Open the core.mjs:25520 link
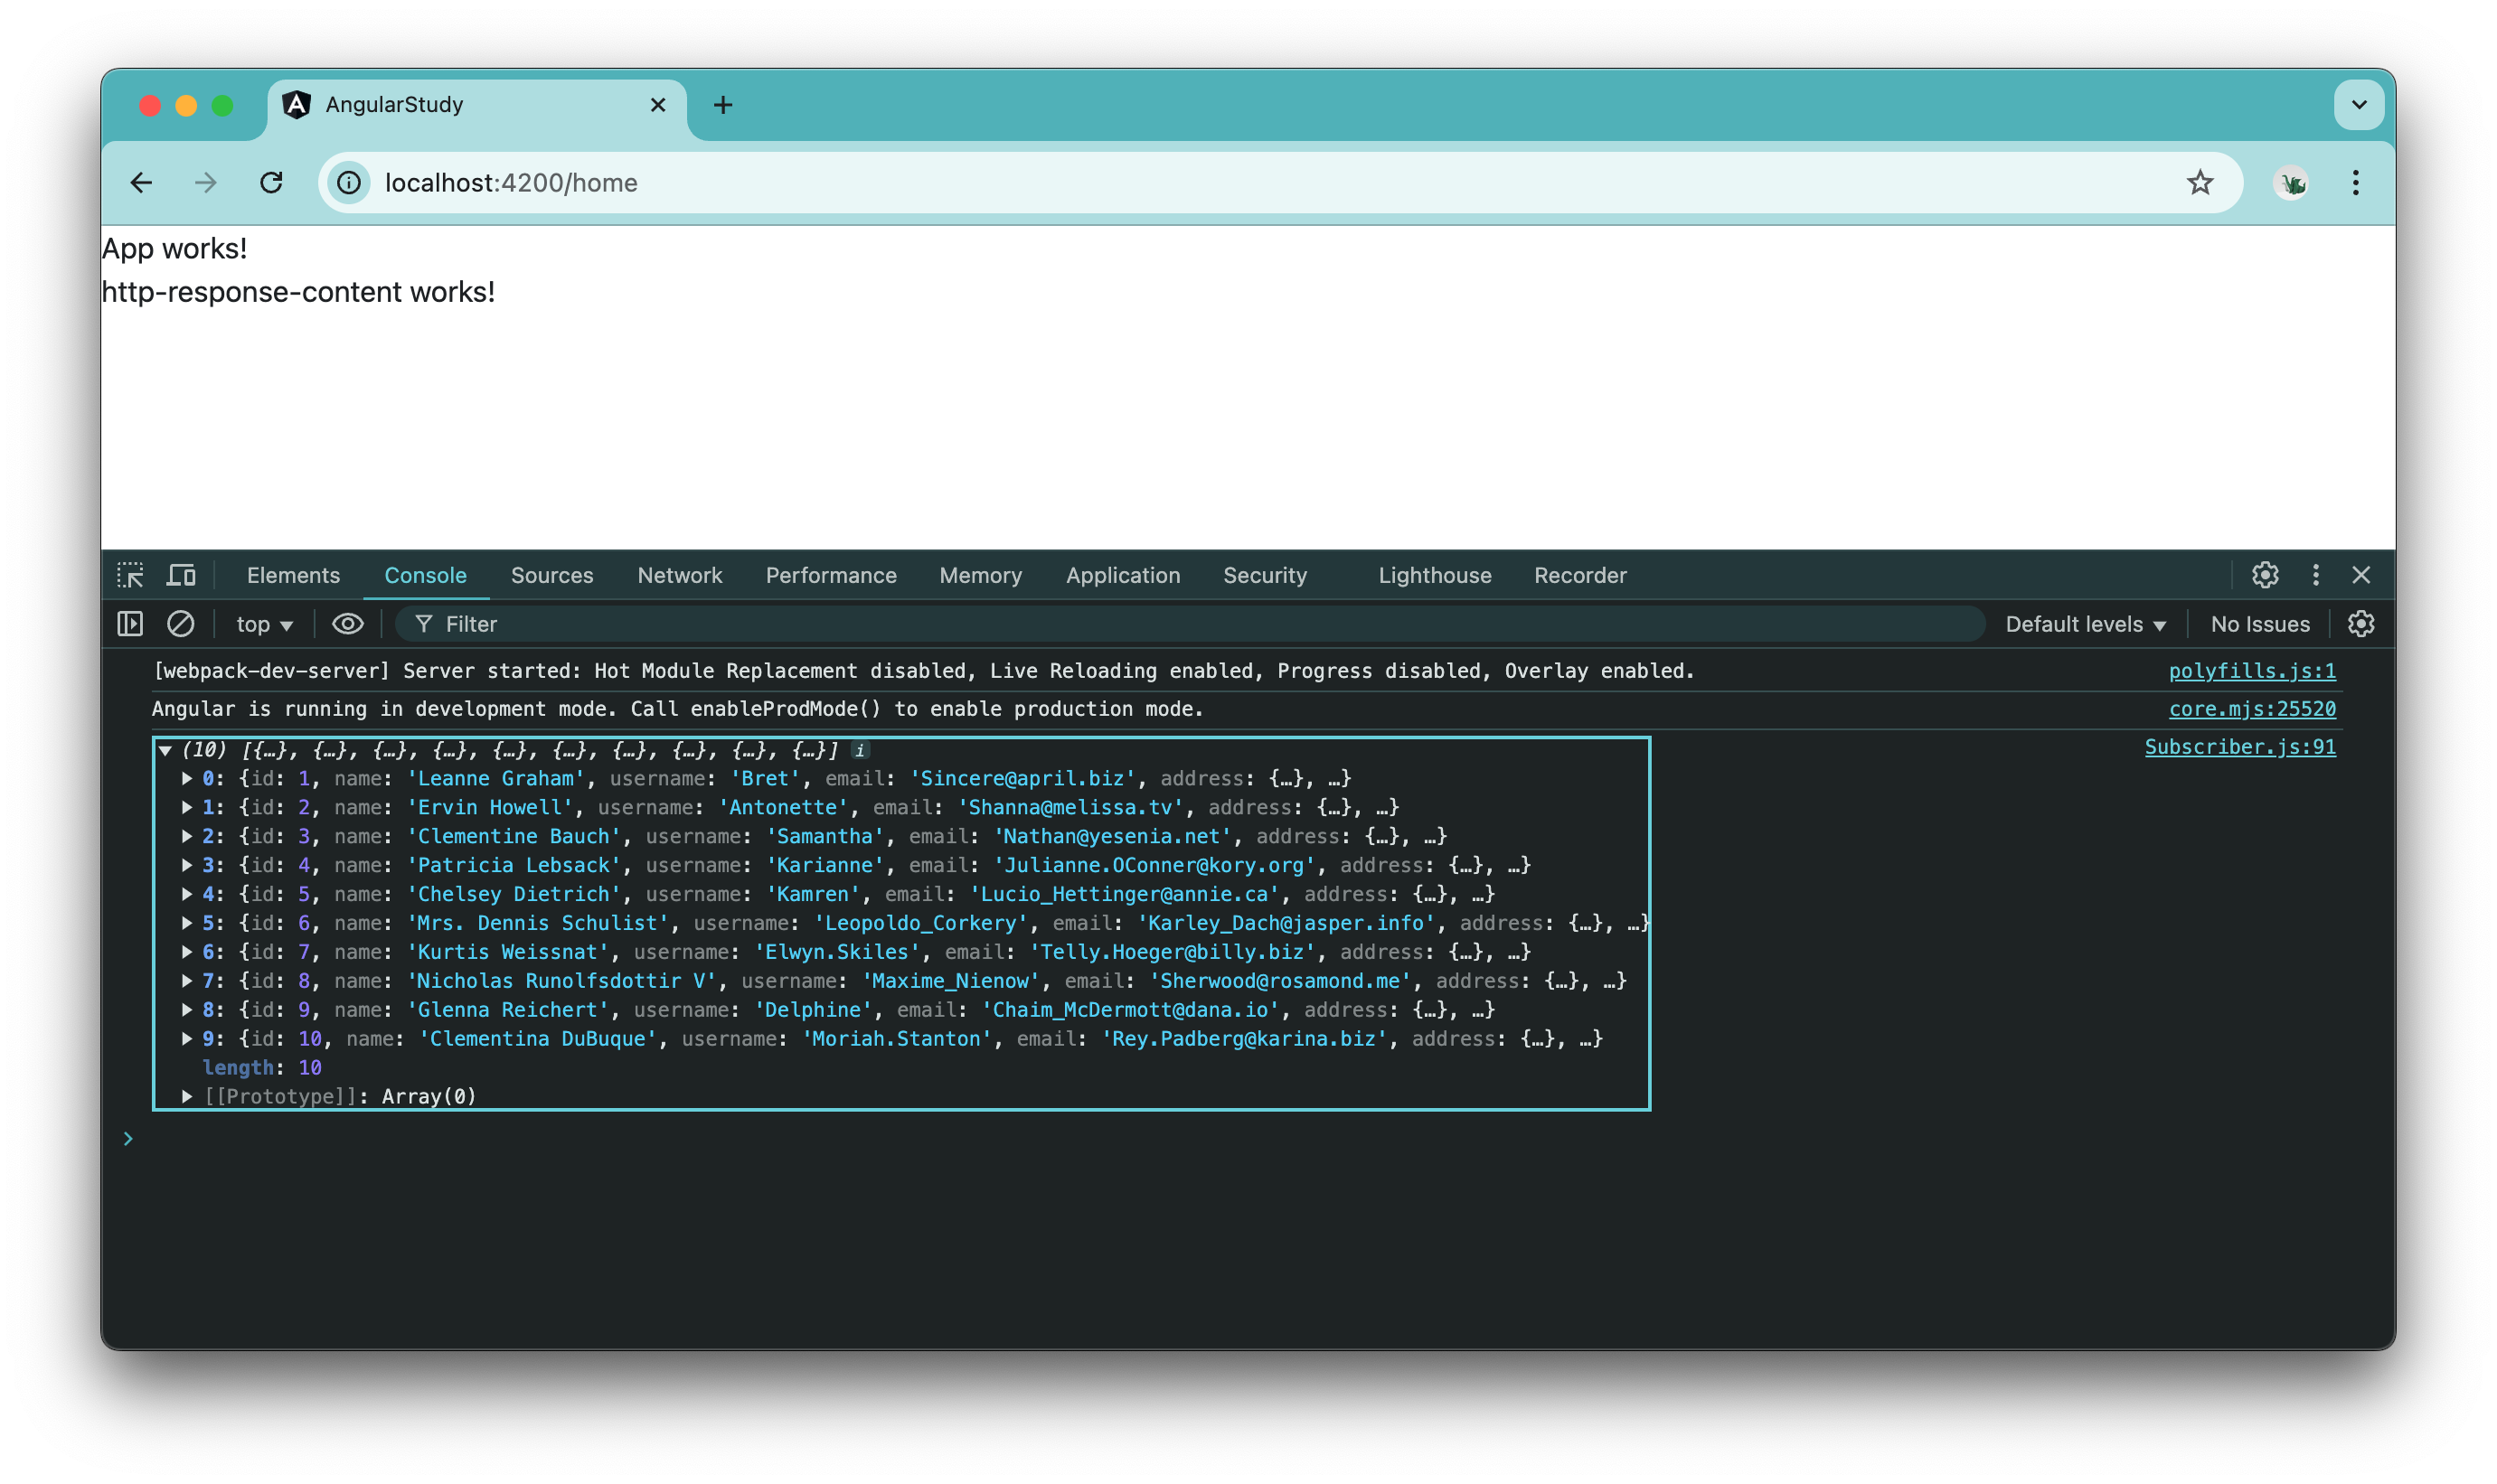 point(2253,708)
